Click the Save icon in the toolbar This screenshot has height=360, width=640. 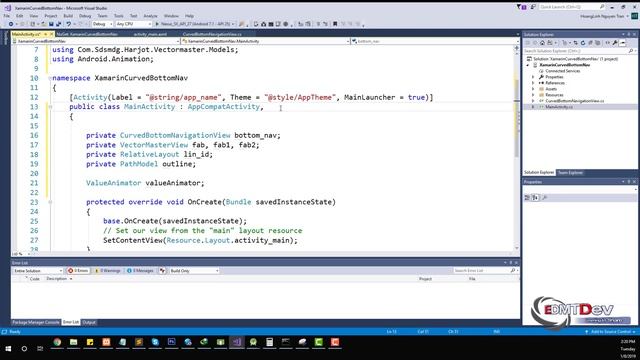click(x=51, y=24)
